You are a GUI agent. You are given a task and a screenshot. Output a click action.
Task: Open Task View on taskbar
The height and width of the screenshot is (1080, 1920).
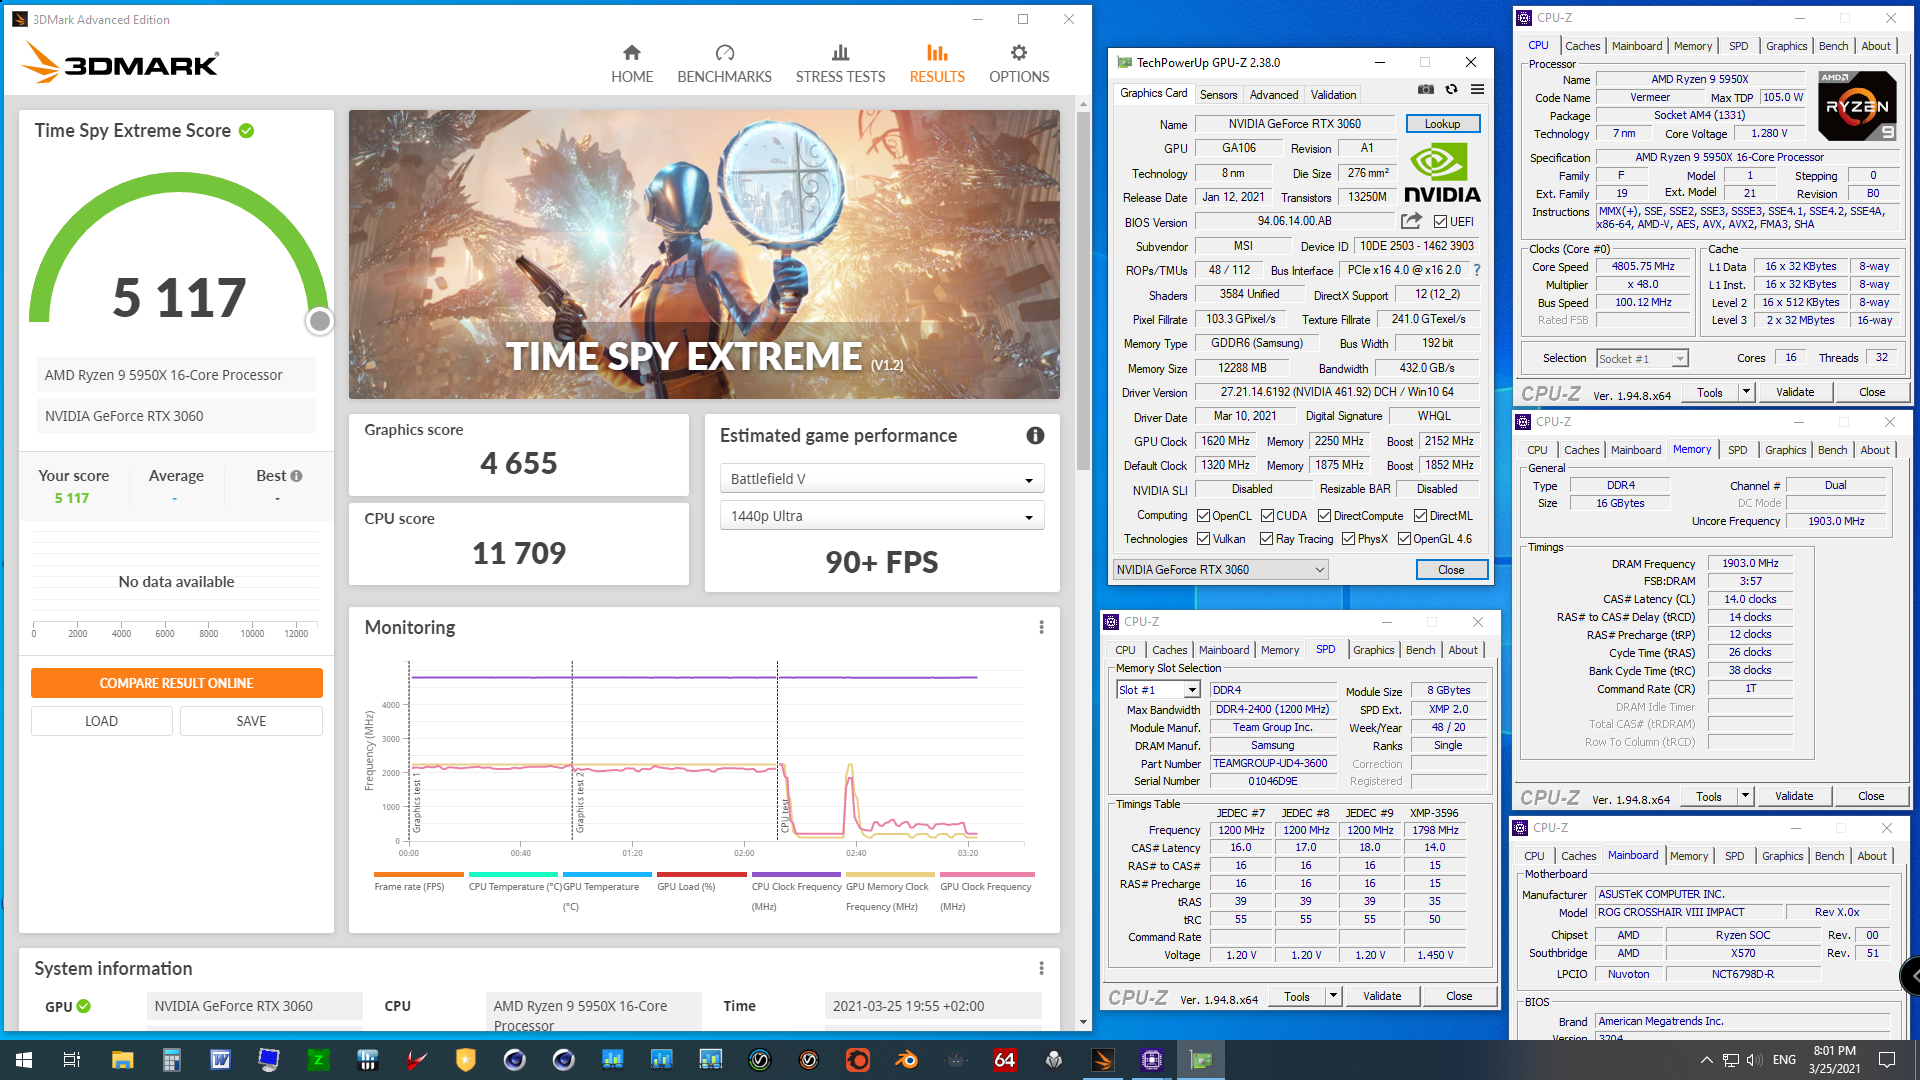tap(71, 1060)
